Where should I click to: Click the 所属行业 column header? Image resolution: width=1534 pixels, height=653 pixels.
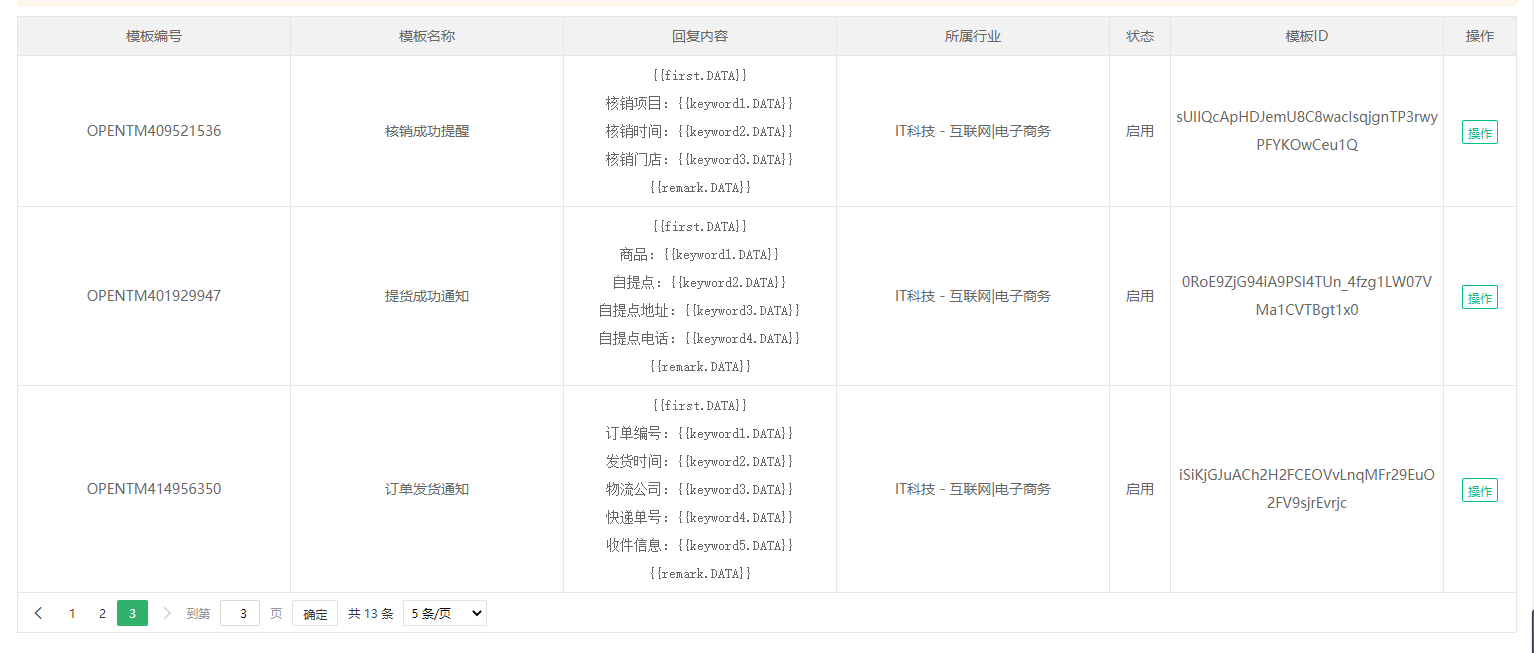(x=973, y=36)
